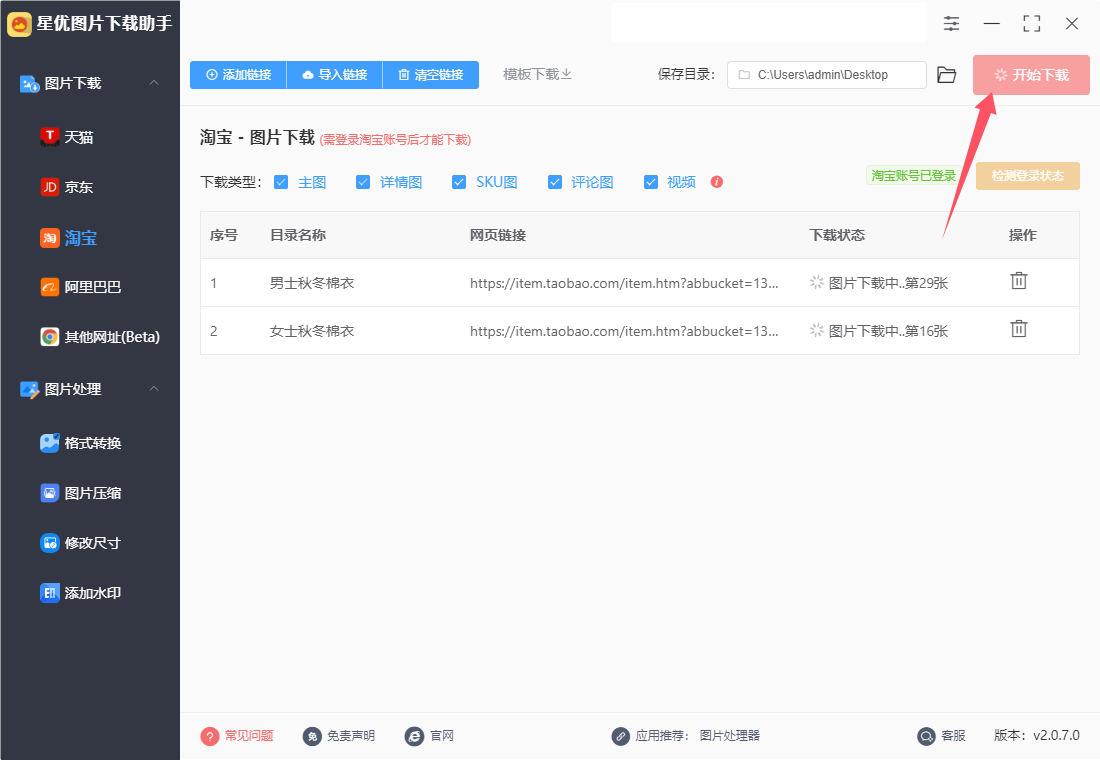Click the 模板下载 link
Screen dimensions: 1100x760
click(x=537, y=74)
